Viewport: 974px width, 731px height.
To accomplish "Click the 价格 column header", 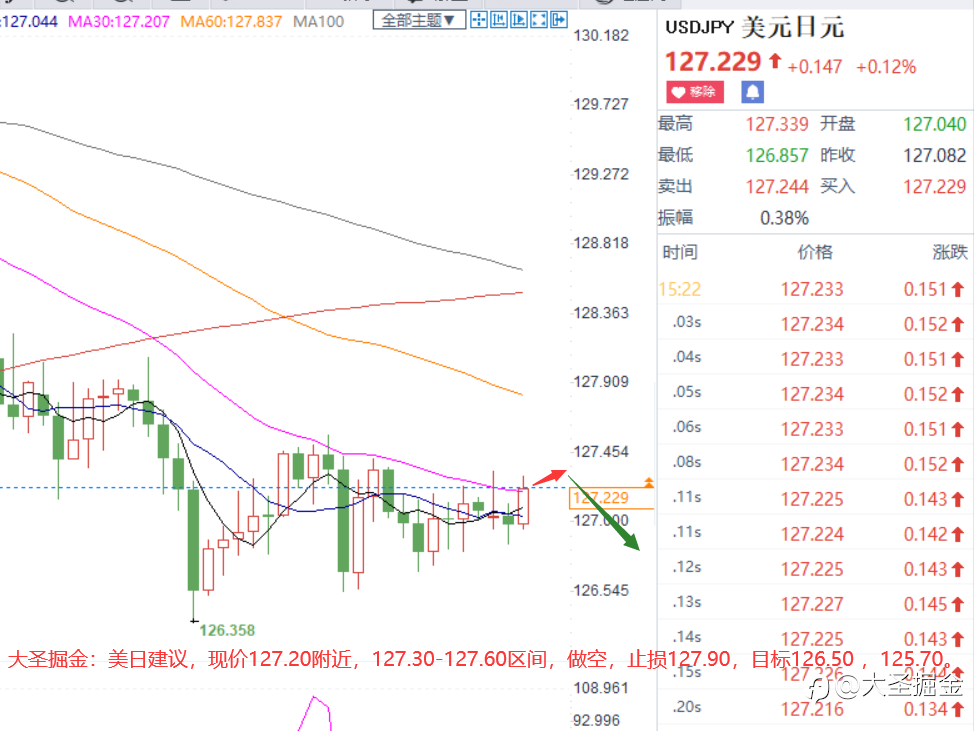I will pyautogui.click(x=815, y=252).
